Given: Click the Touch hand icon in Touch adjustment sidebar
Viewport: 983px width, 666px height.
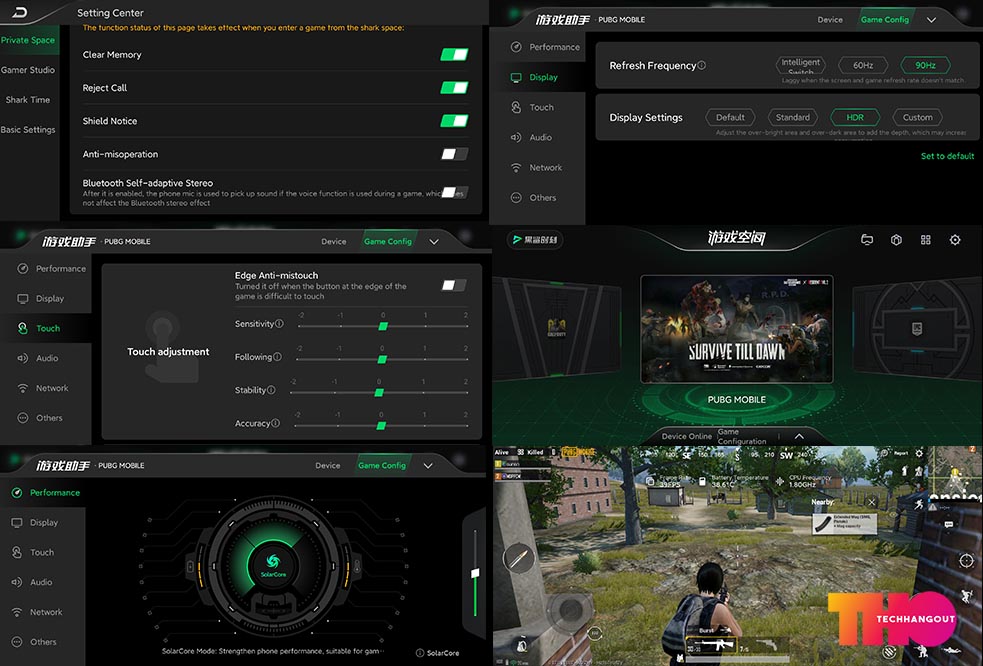Looking at the screenshot, I should click(23, 328).
